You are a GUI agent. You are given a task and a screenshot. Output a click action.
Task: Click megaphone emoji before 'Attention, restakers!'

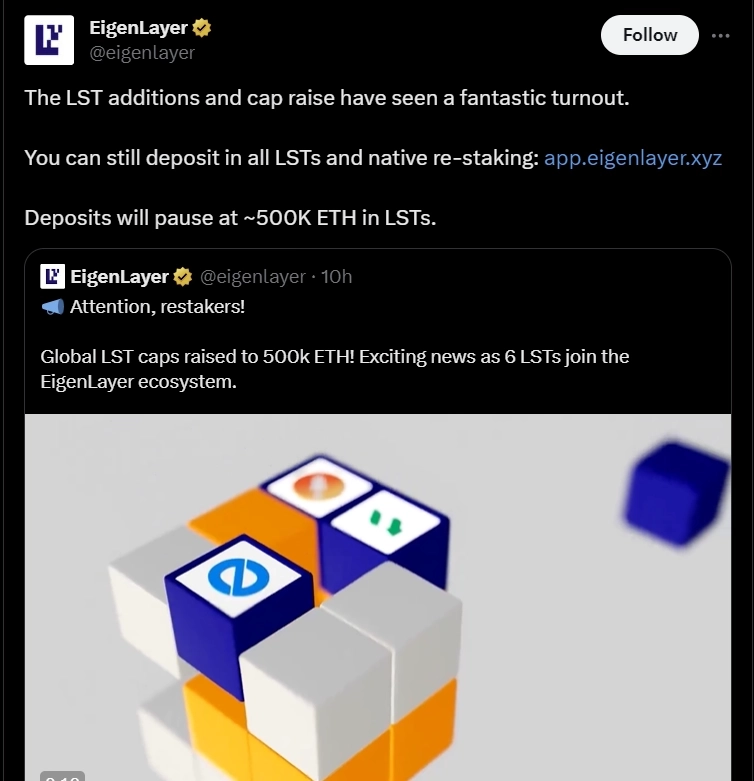[53, 307]
